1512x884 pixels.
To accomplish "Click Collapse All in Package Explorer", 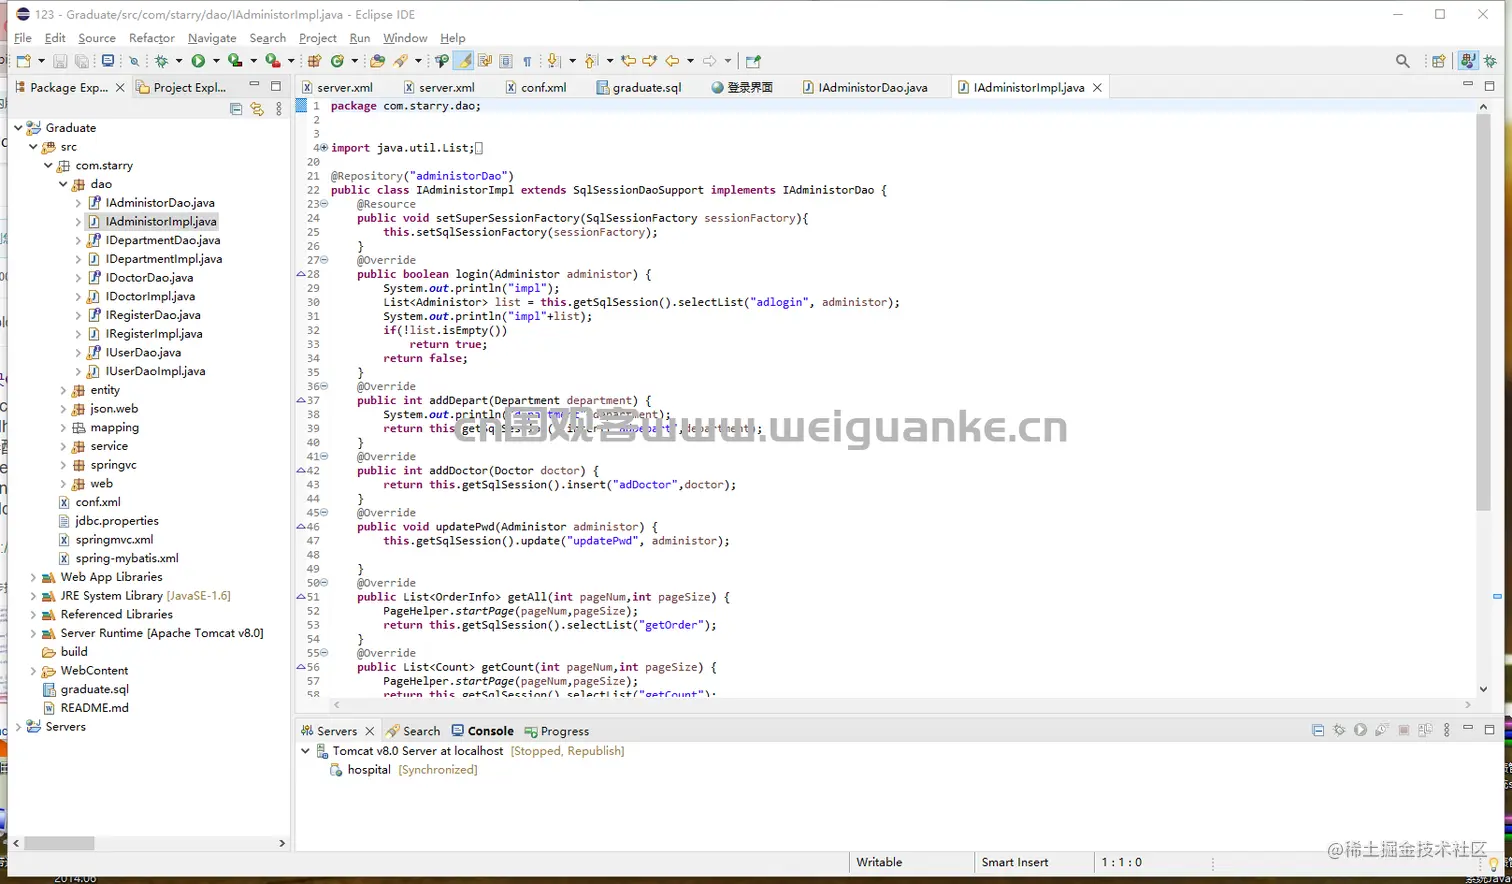I will (x=236, y=109).
